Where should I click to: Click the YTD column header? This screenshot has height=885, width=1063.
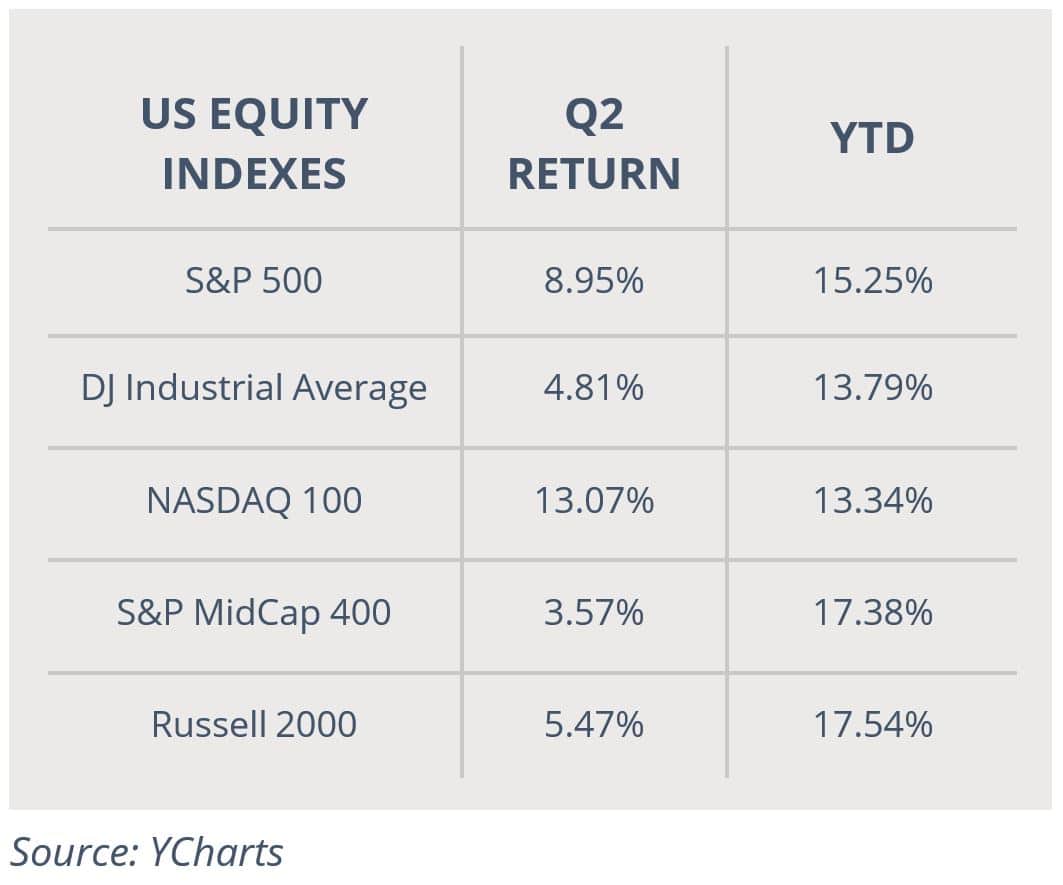pyautogui.click(x=873, y=138)
